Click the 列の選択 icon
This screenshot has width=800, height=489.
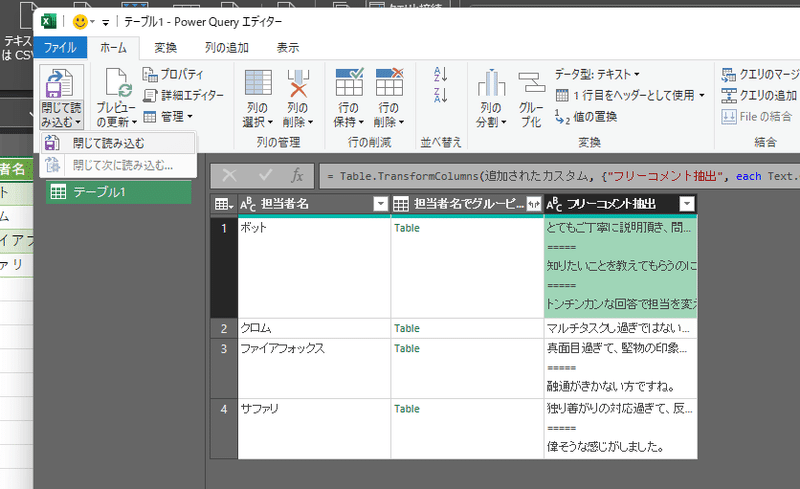pyautogui.click(x=258, y=83)
